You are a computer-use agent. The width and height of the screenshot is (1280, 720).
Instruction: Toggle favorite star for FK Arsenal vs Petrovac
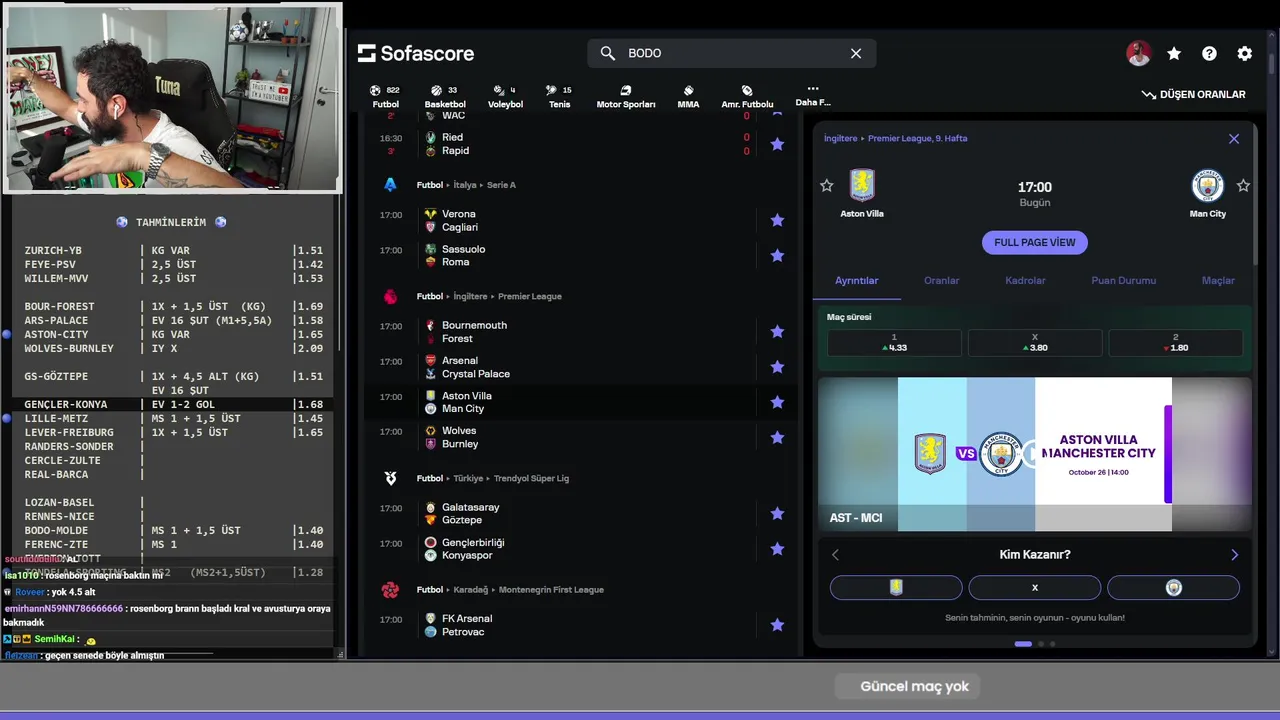click(777, 625)
